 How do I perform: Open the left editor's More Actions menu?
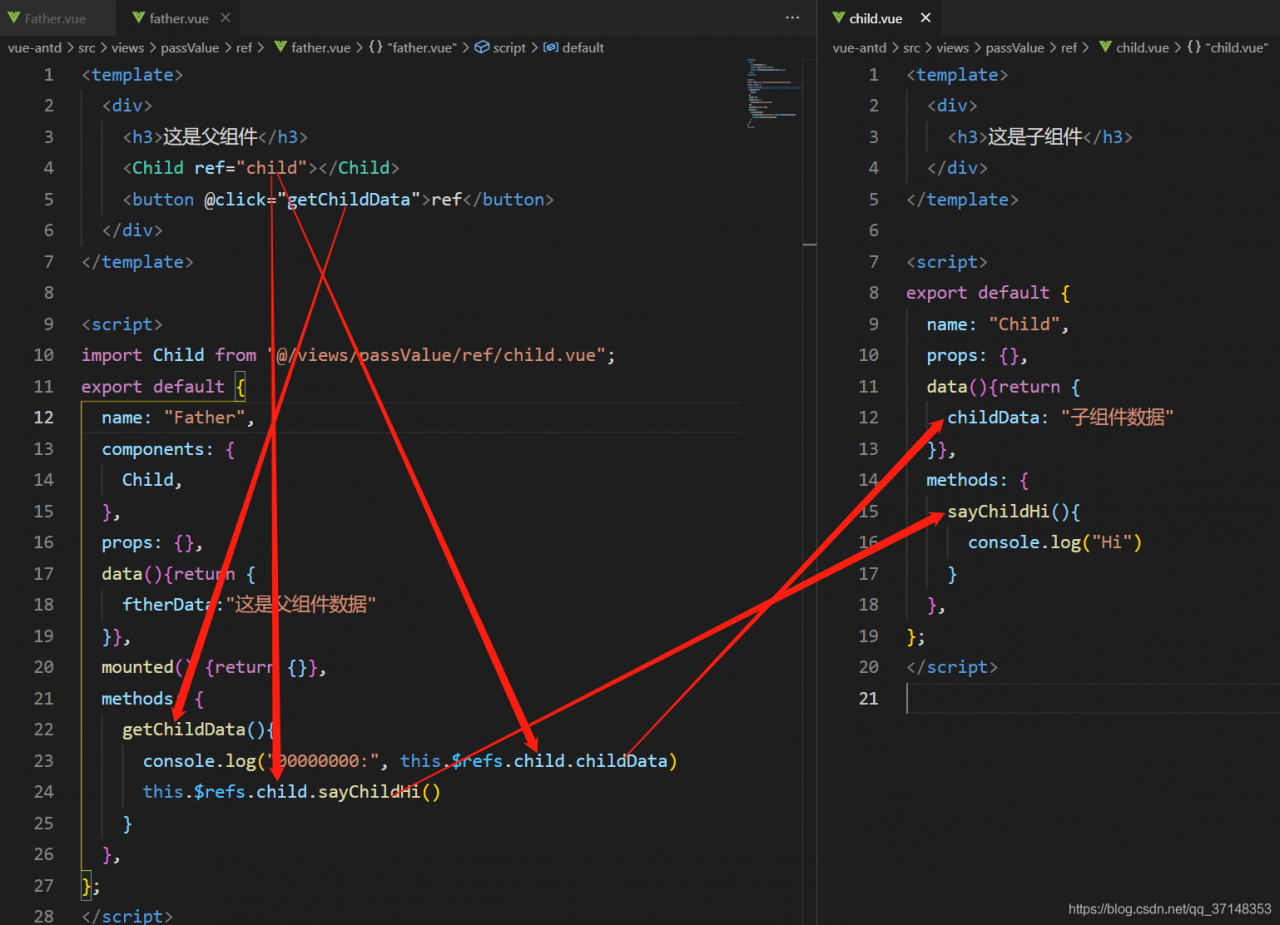pyautogui.click(x=792, y=18)
